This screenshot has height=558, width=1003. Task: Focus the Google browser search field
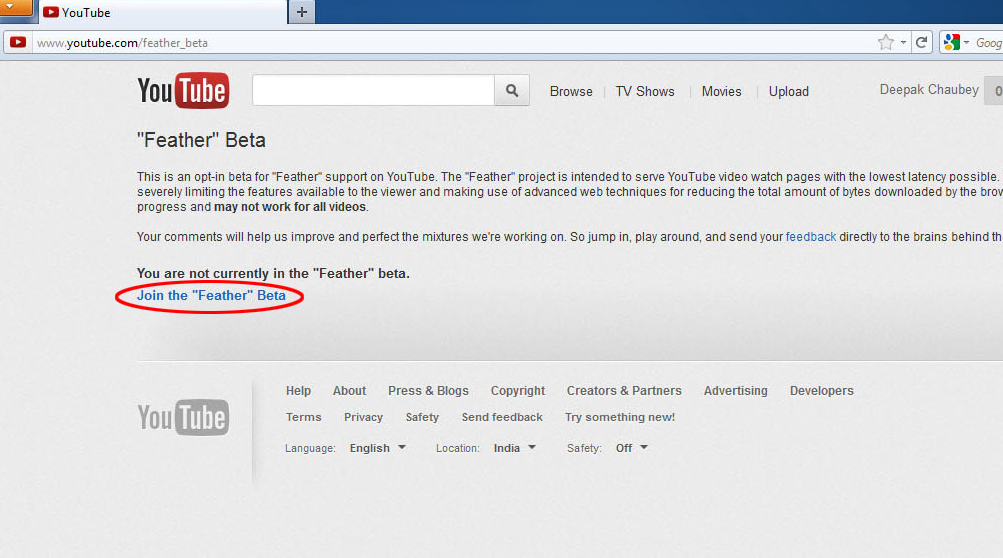[988, 43]
